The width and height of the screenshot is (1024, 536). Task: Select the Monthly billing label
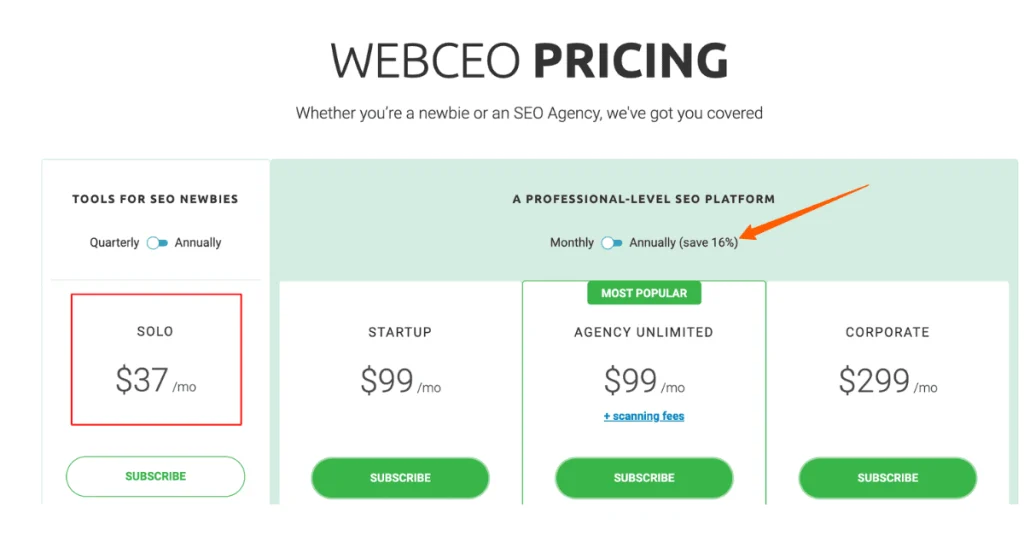click(x=572, y=243)
